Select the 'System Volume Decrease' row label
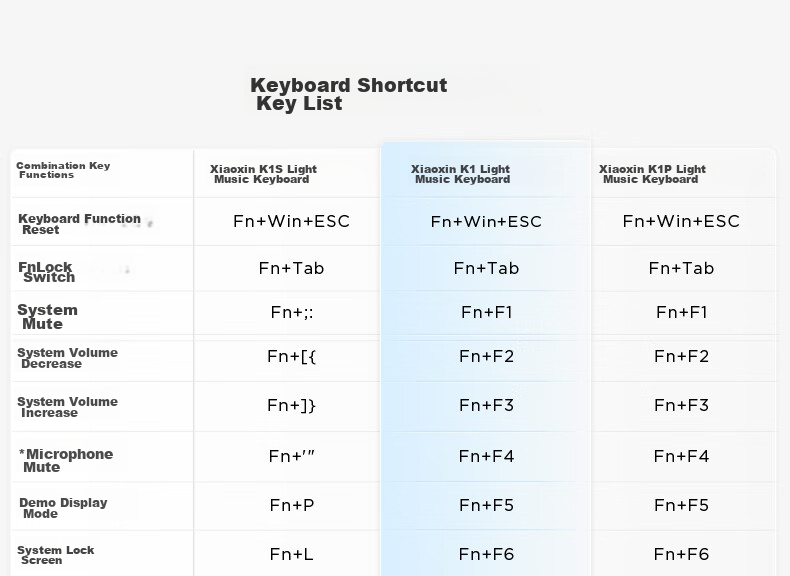 click(68, 358)
